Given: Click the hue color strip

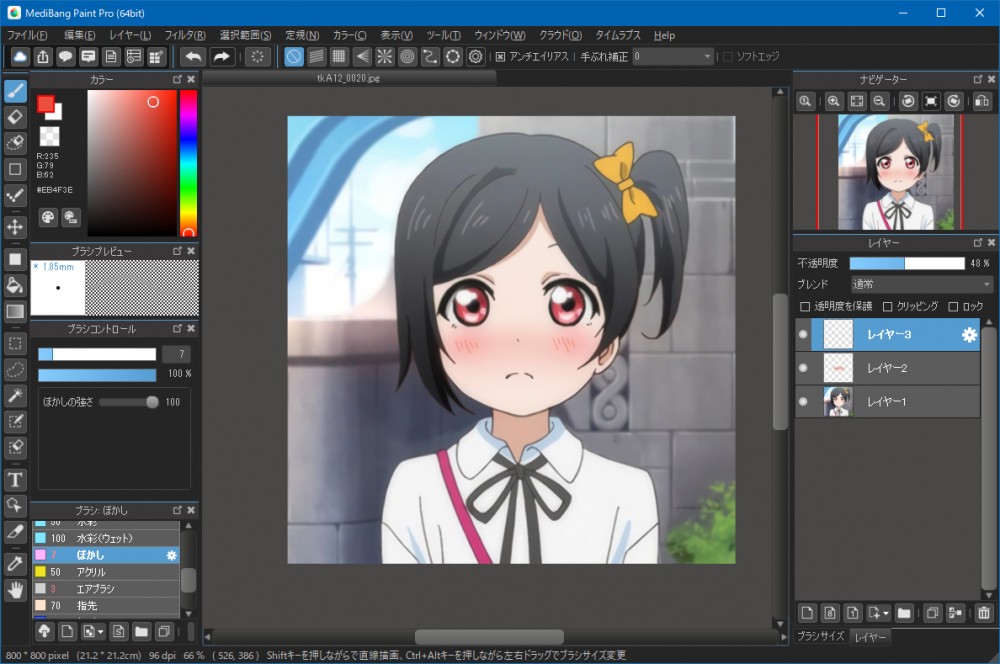Looking at the screenshot, I should 188,163.
